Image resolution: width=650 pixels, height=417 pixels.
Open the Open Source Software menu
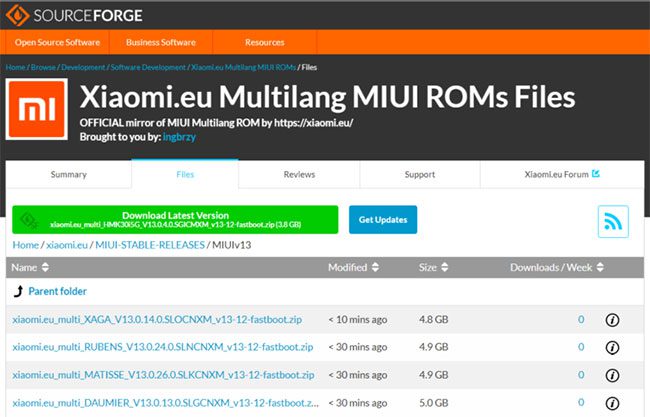57,42
